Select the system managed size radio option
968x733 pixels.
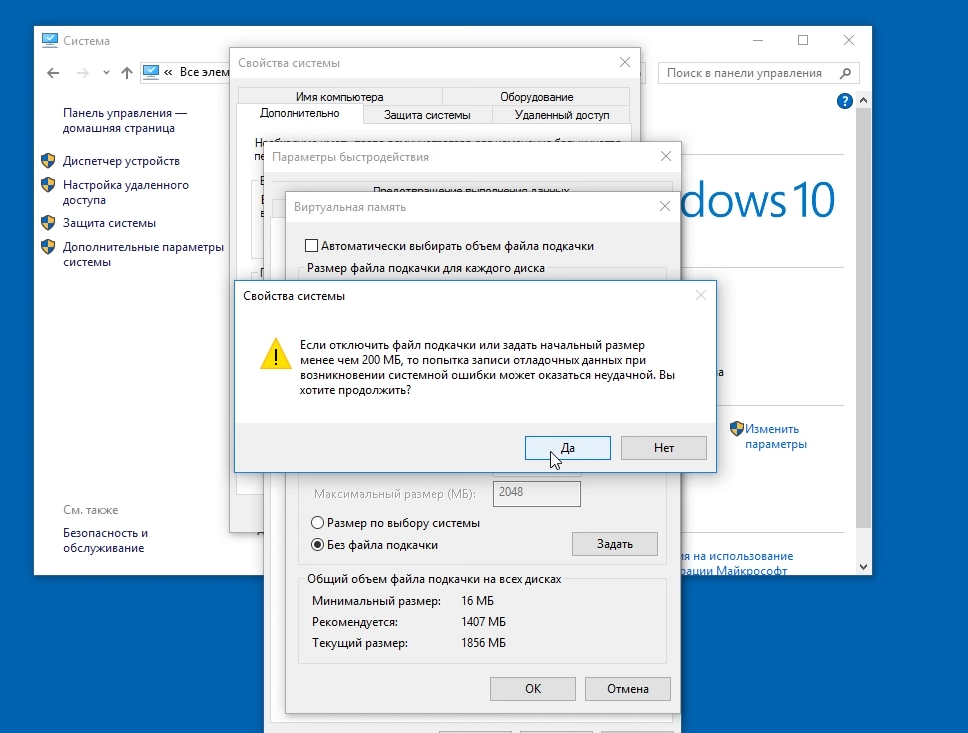tap(318, 523)
